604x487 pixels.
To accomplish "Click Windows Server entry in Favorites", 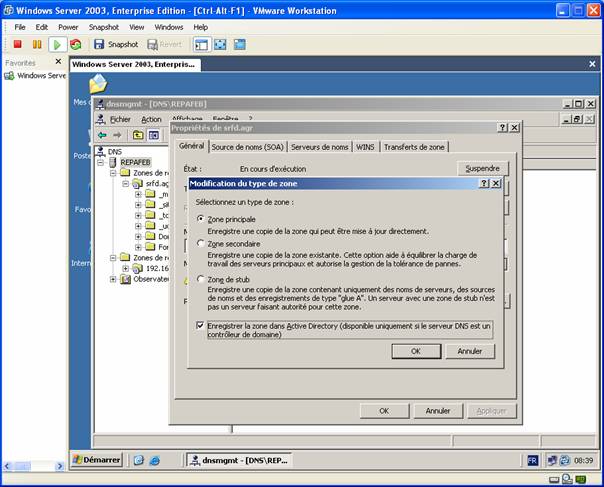I will (x=35, y=76).
